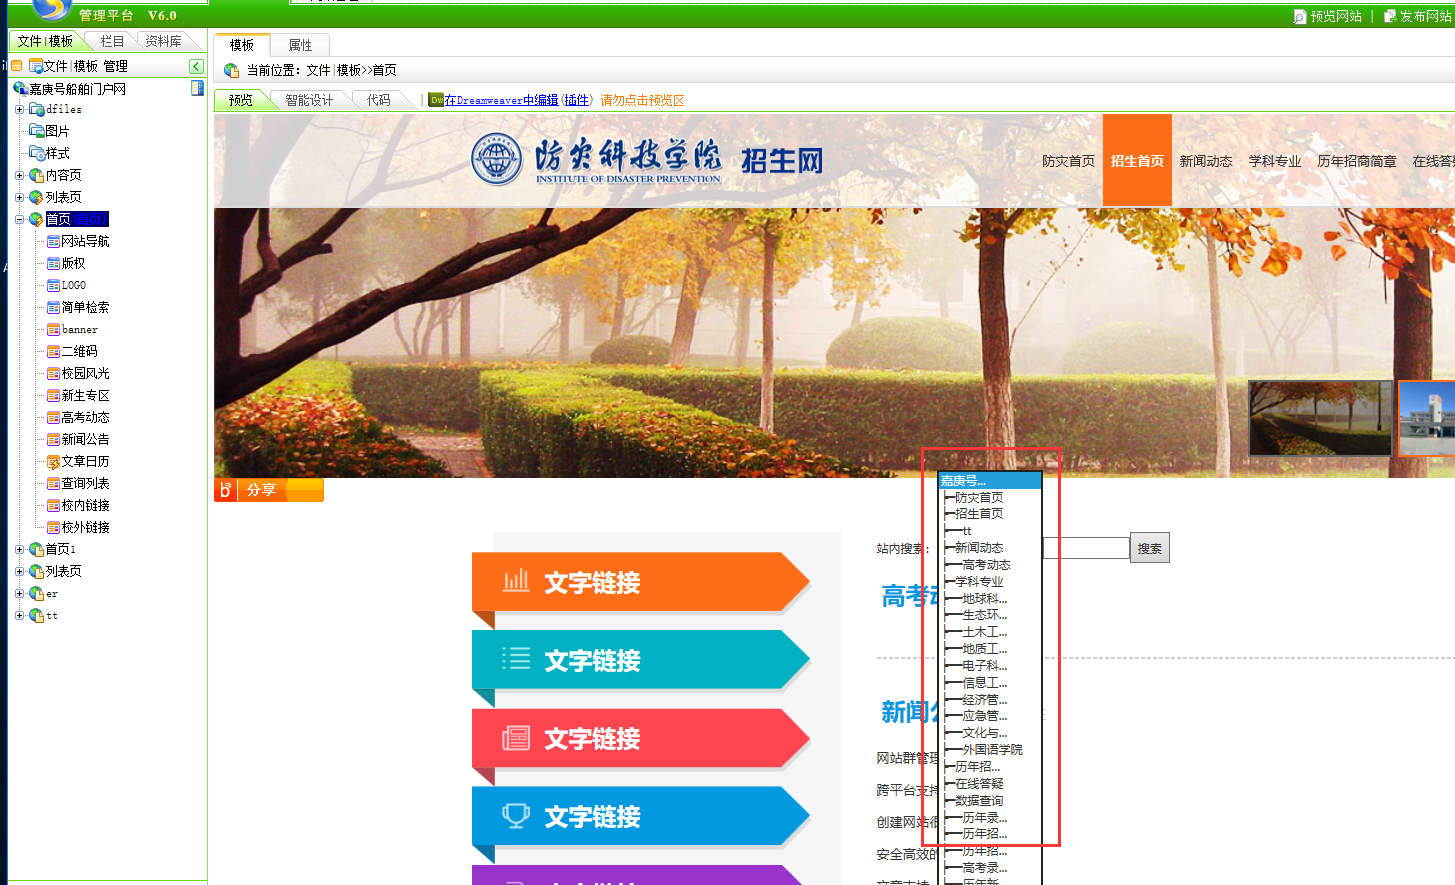Click the autumn trees banner thumbnail
1455x885 pixels.
(x=1320, y=418)
